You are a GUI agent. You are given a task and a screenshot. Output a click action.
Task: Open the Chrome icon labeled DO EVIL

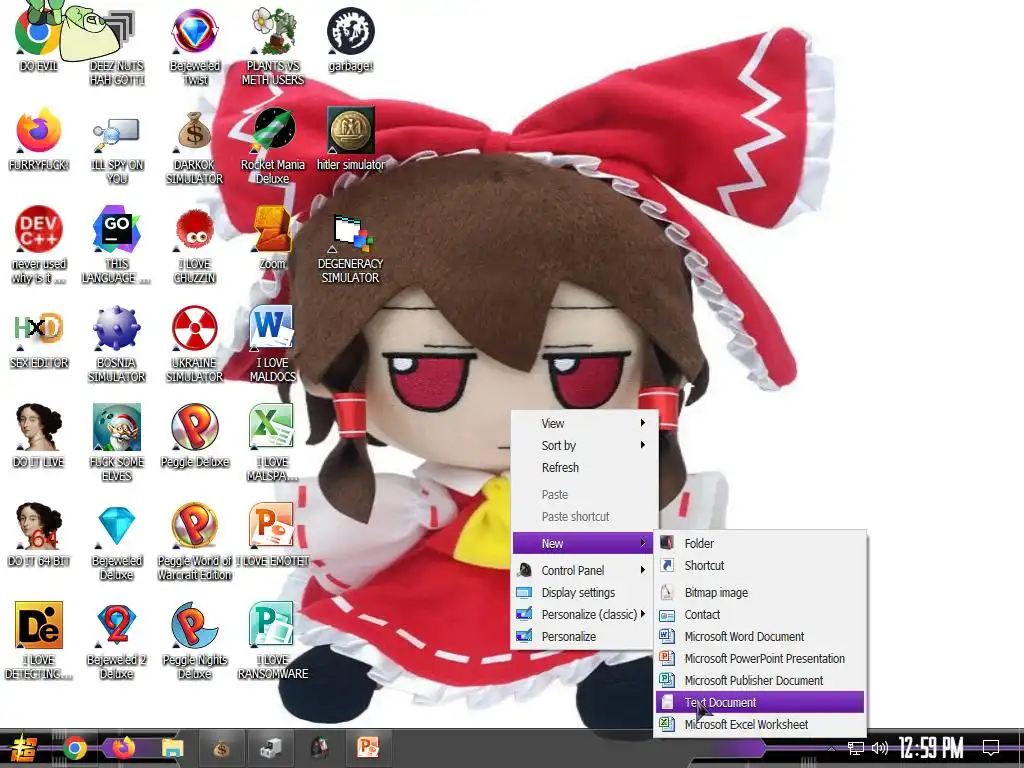point(38,33)
